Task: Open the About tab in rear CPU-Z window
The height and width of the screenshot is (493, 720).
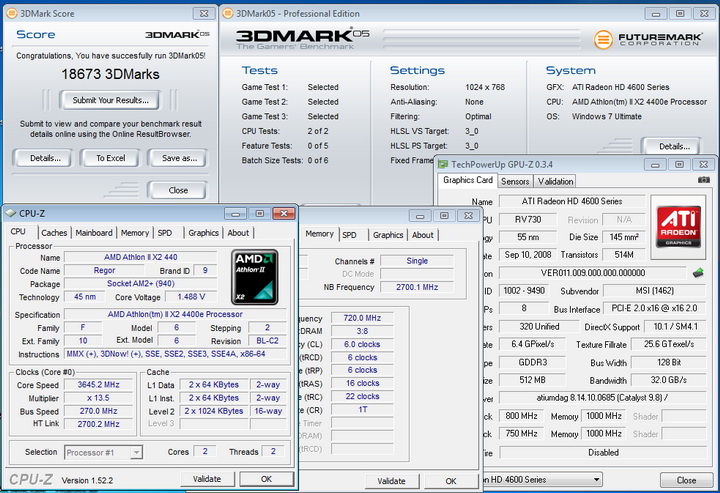Action: [422, 235]
